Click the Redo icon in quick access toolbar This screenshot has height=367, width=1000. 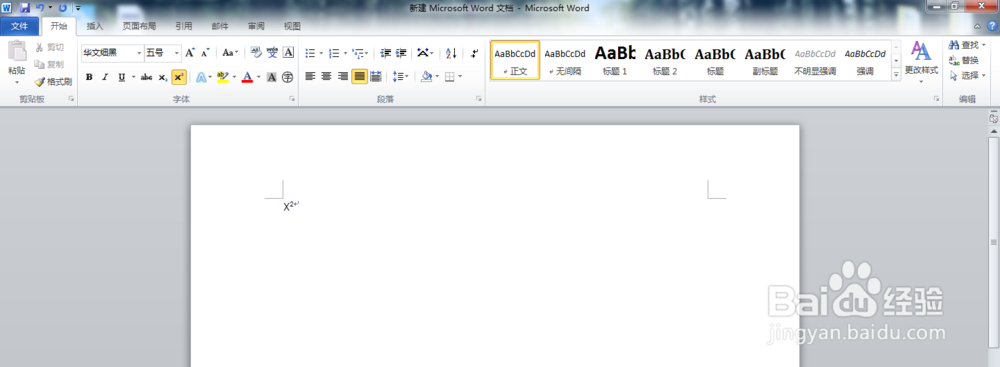[x=62, y=8]
